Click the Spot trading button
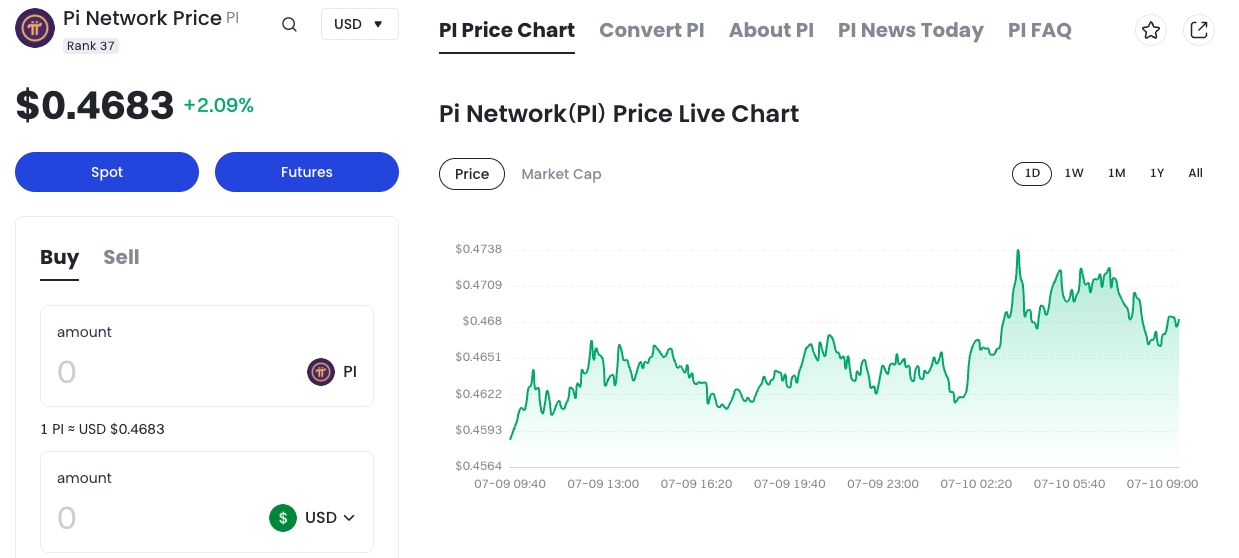The image size is (1239, 558). coord(107,172)
